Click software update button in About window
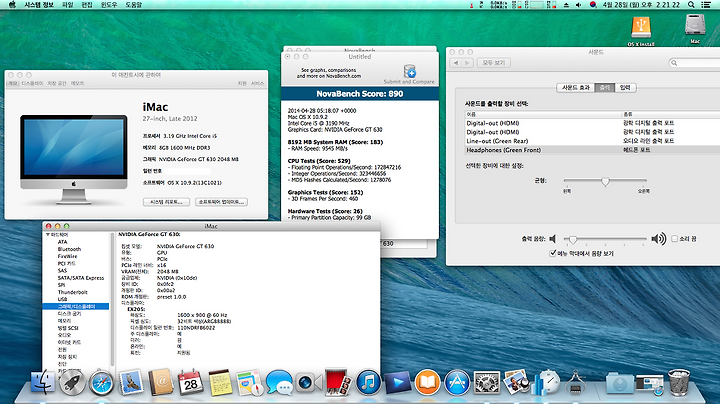The width and height of the screenshot is (720, 404). click(221, 202)
